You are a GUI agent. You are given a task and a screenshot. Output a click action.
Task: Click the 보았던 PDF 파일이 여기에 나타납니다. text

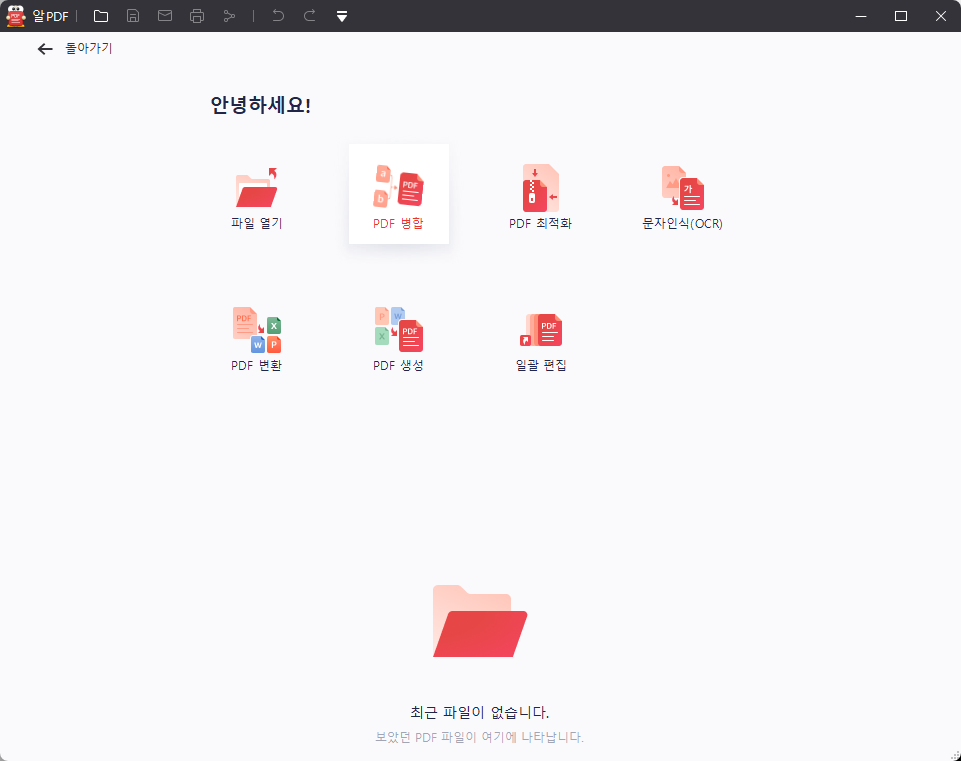pos(479,737)
